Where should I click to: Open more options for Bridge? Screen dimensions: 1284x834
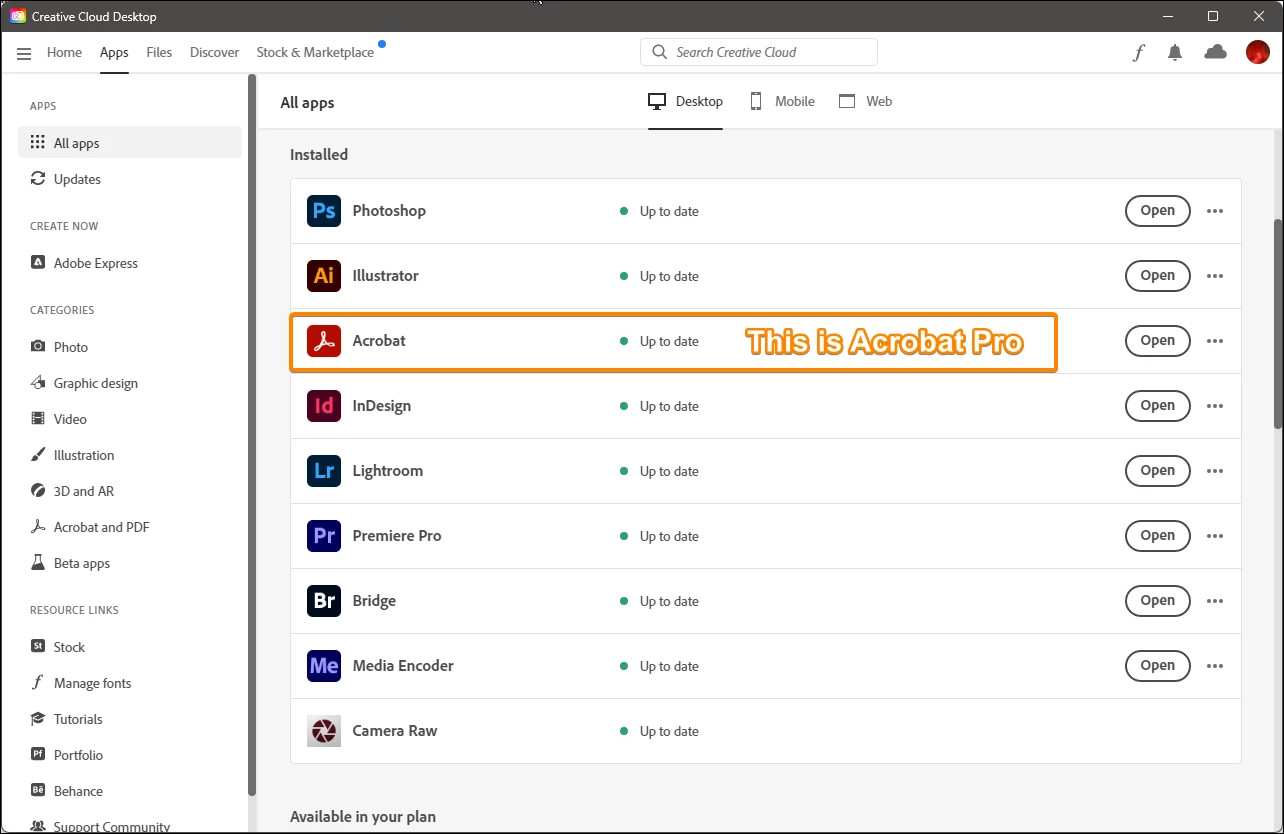pyautogui.click(x=1215, y=601)
